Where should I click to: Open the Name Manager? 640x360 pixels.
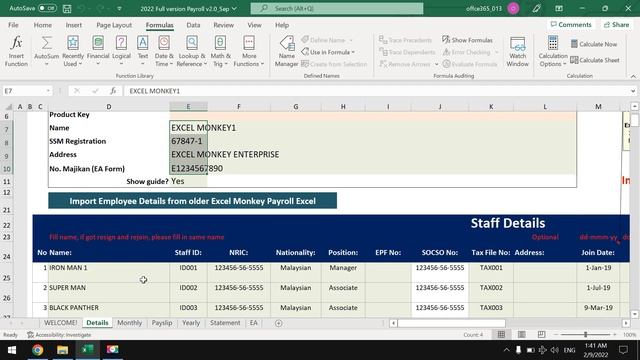(x=287, y=51)
